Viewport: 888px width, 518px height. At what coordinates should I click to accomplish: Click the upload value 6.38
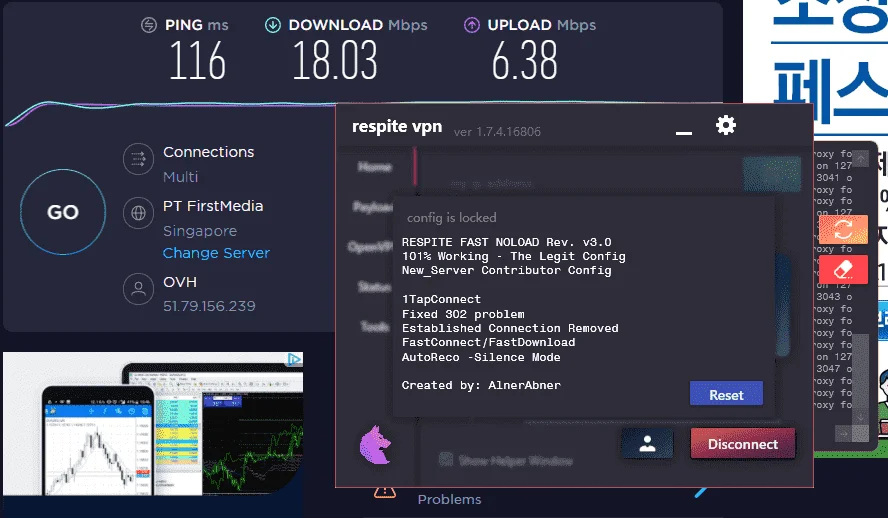(x=524, y=61)
